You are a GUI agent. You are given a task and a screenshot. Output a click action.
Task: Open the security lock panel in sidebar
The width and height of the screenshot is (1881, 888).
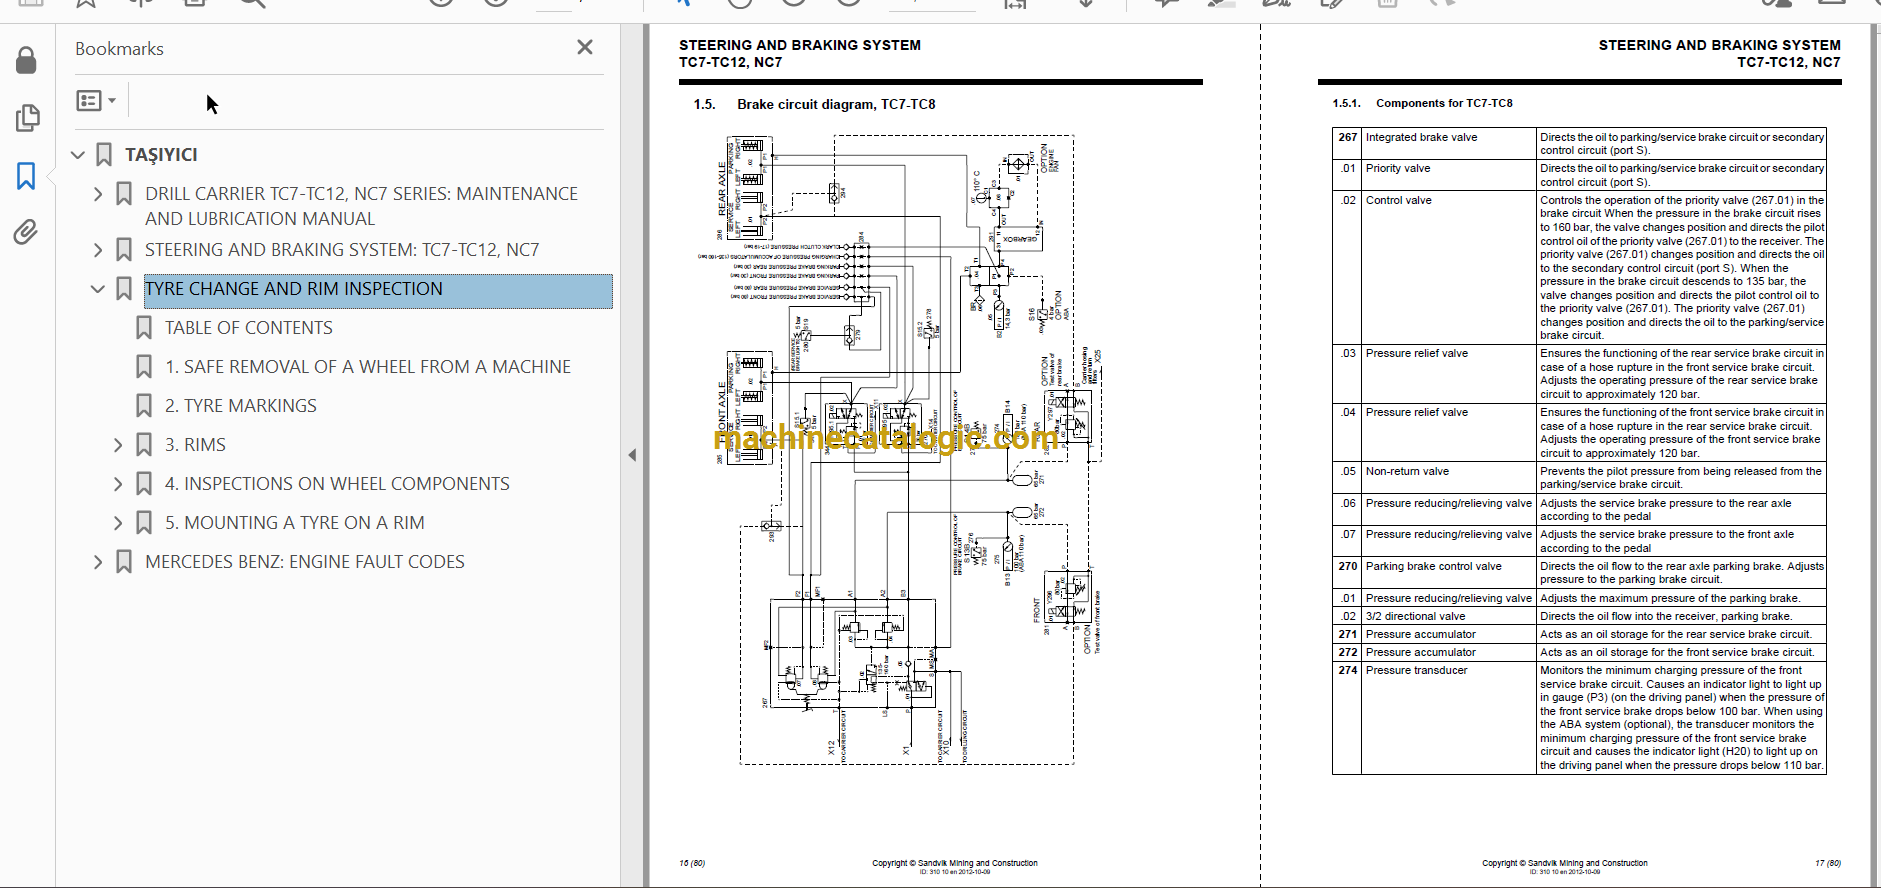(x=27, y=61)
